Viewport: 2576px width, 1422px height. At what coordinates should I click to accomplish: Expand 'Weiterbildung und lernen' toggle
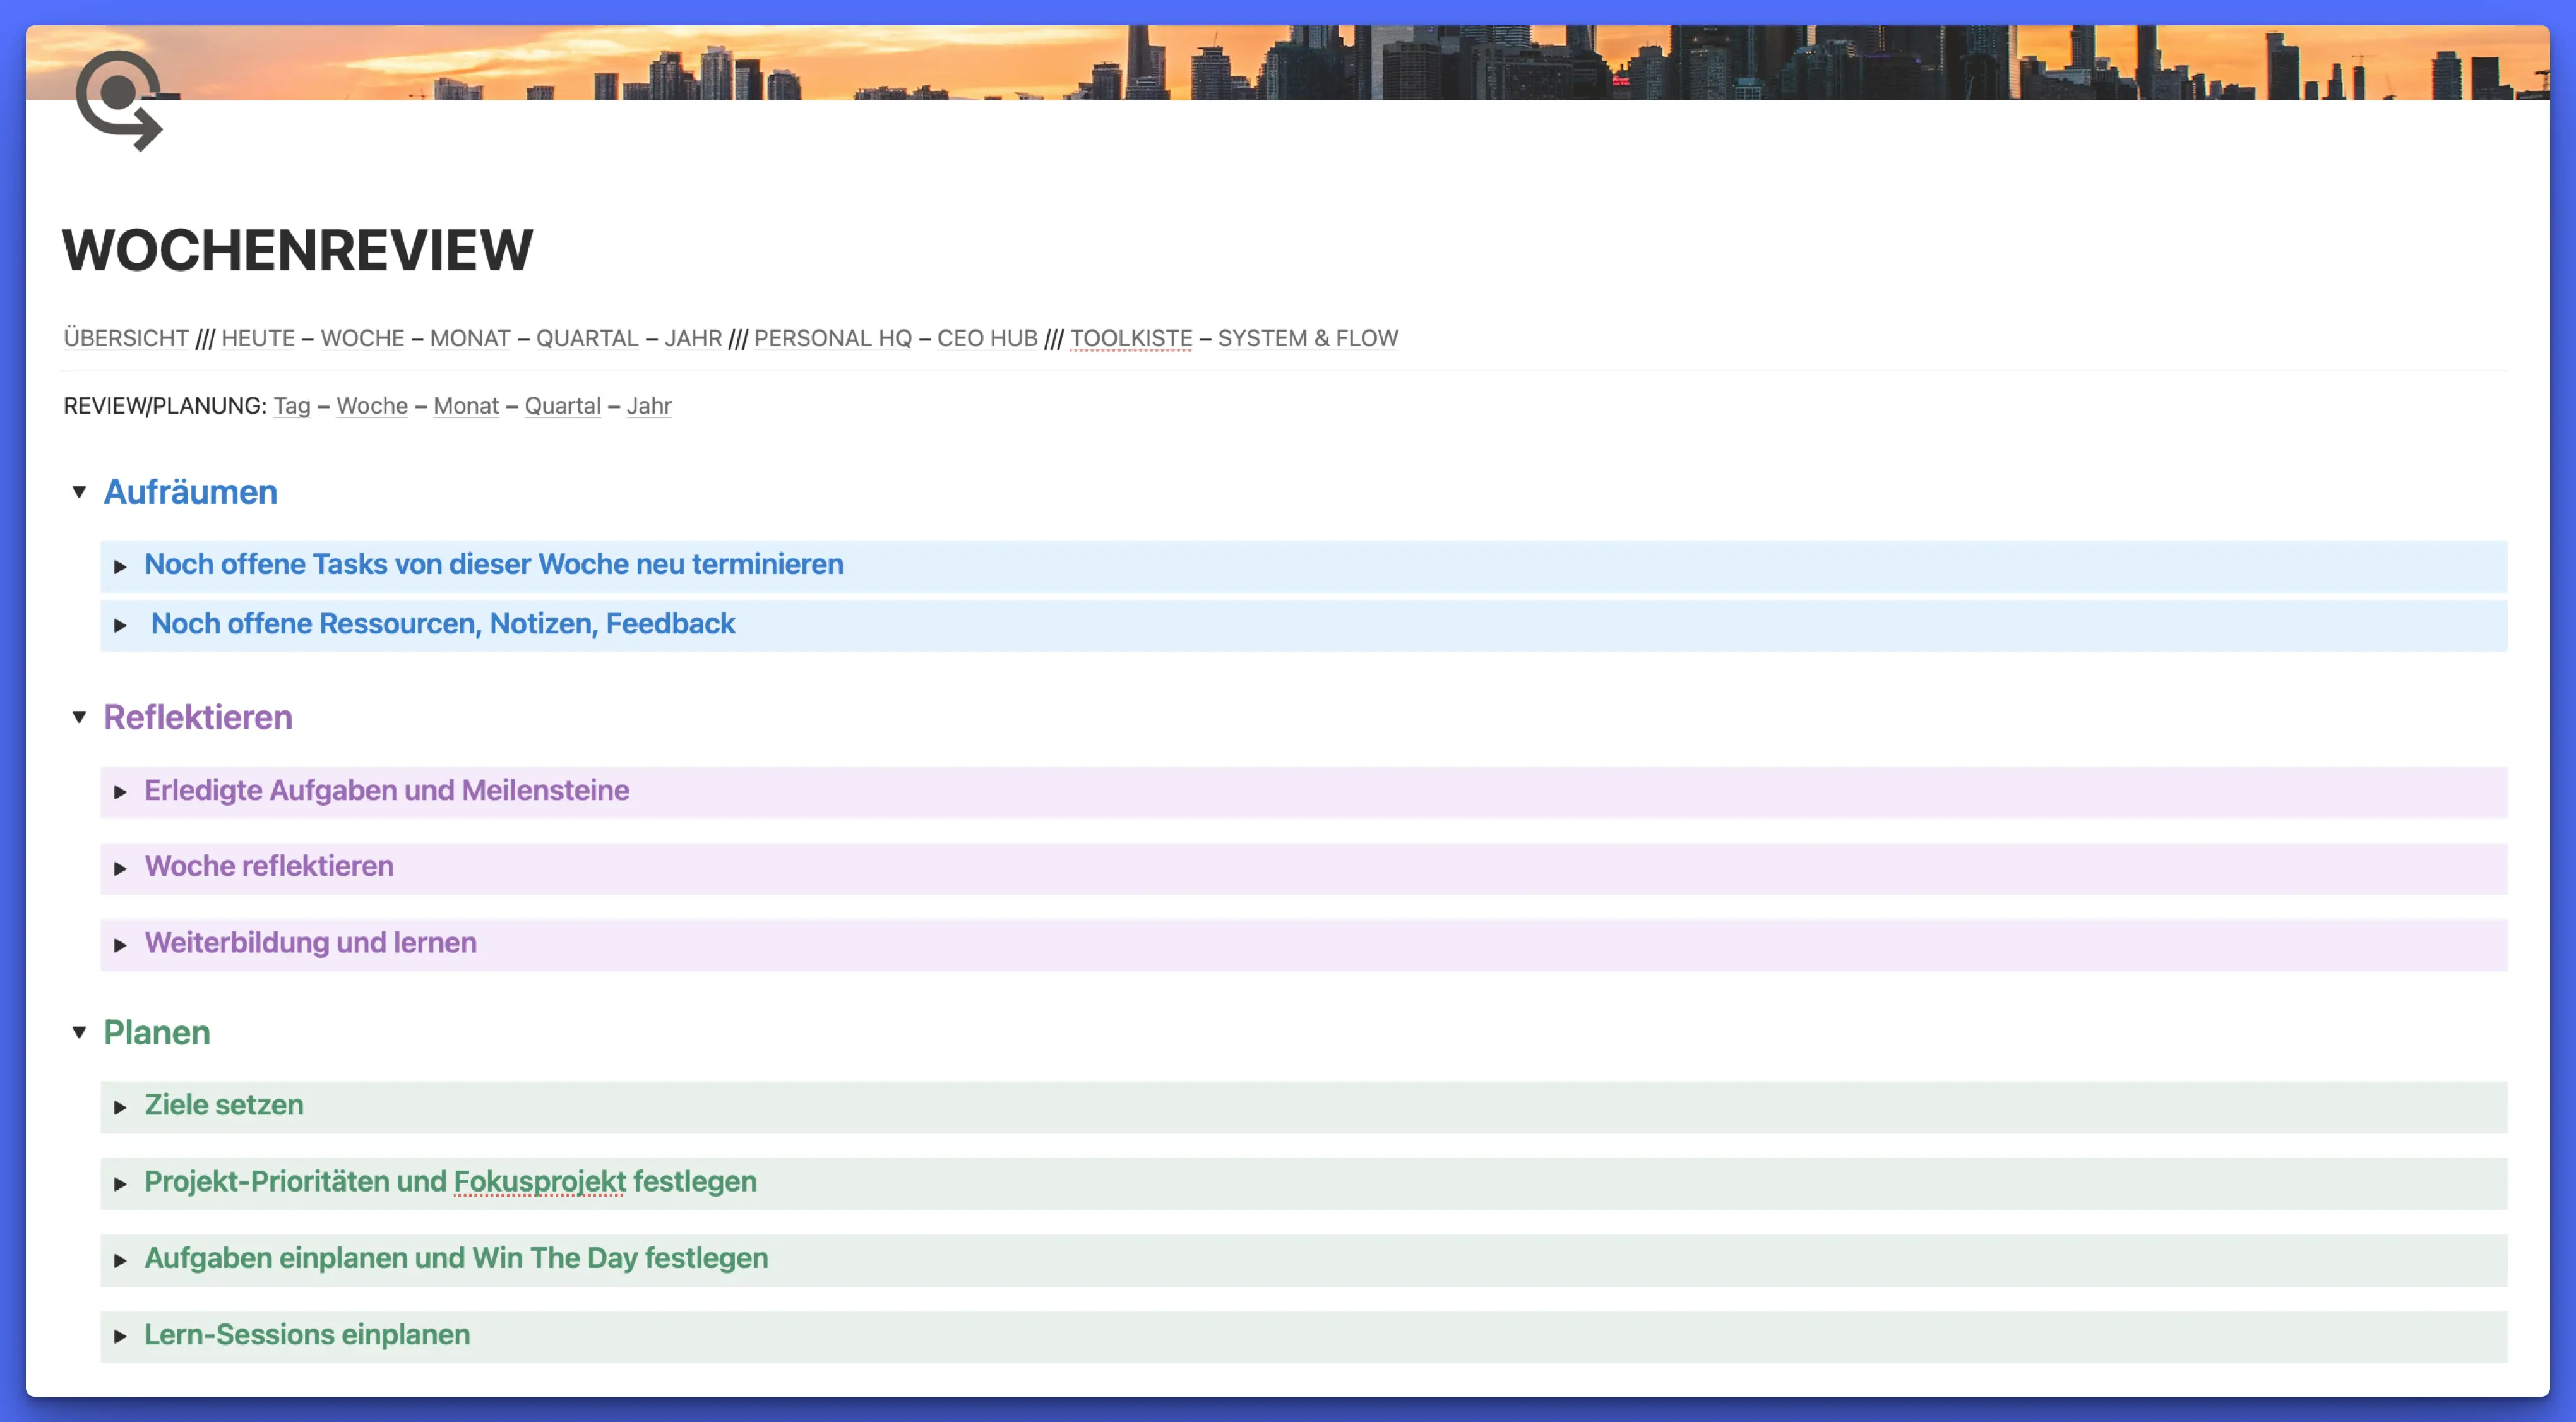(x=120, y=944)
